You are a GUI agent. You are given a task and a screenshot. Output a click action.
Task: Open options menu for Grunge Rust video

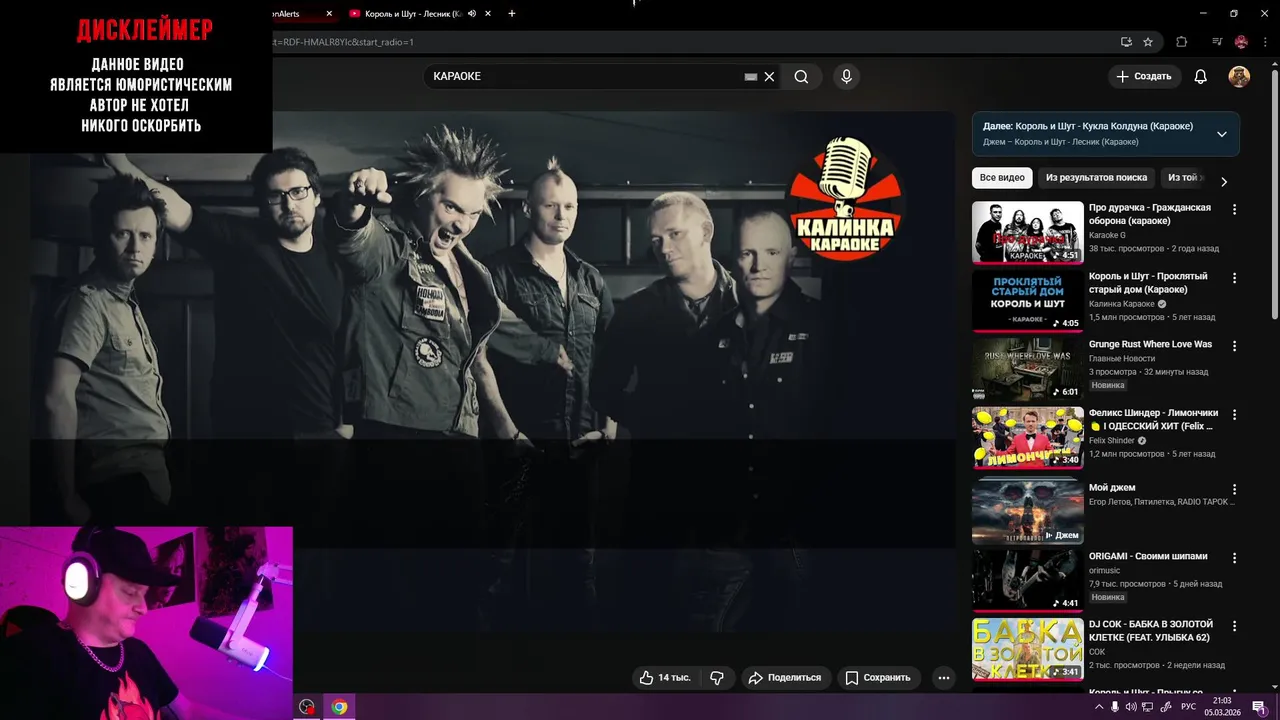coord(1234,346)
